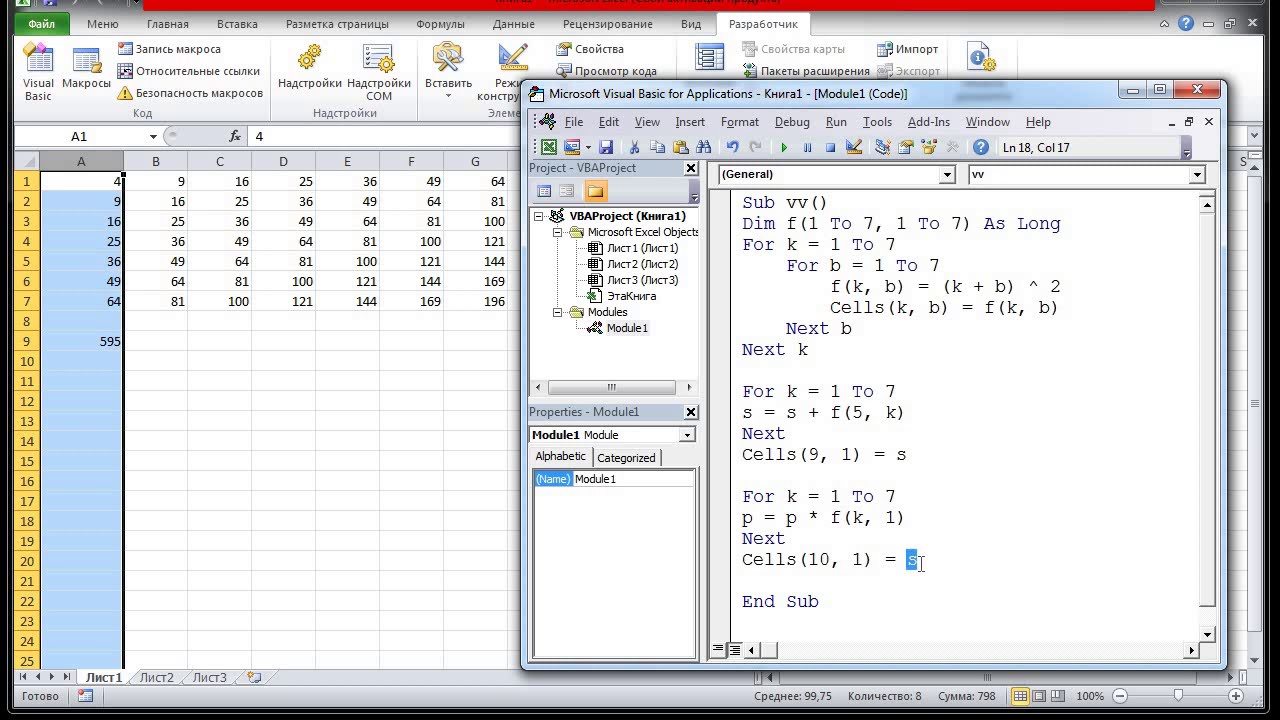1280x720 pixels.
Task: Open the Tools menu in VBA
Action: 877,122
